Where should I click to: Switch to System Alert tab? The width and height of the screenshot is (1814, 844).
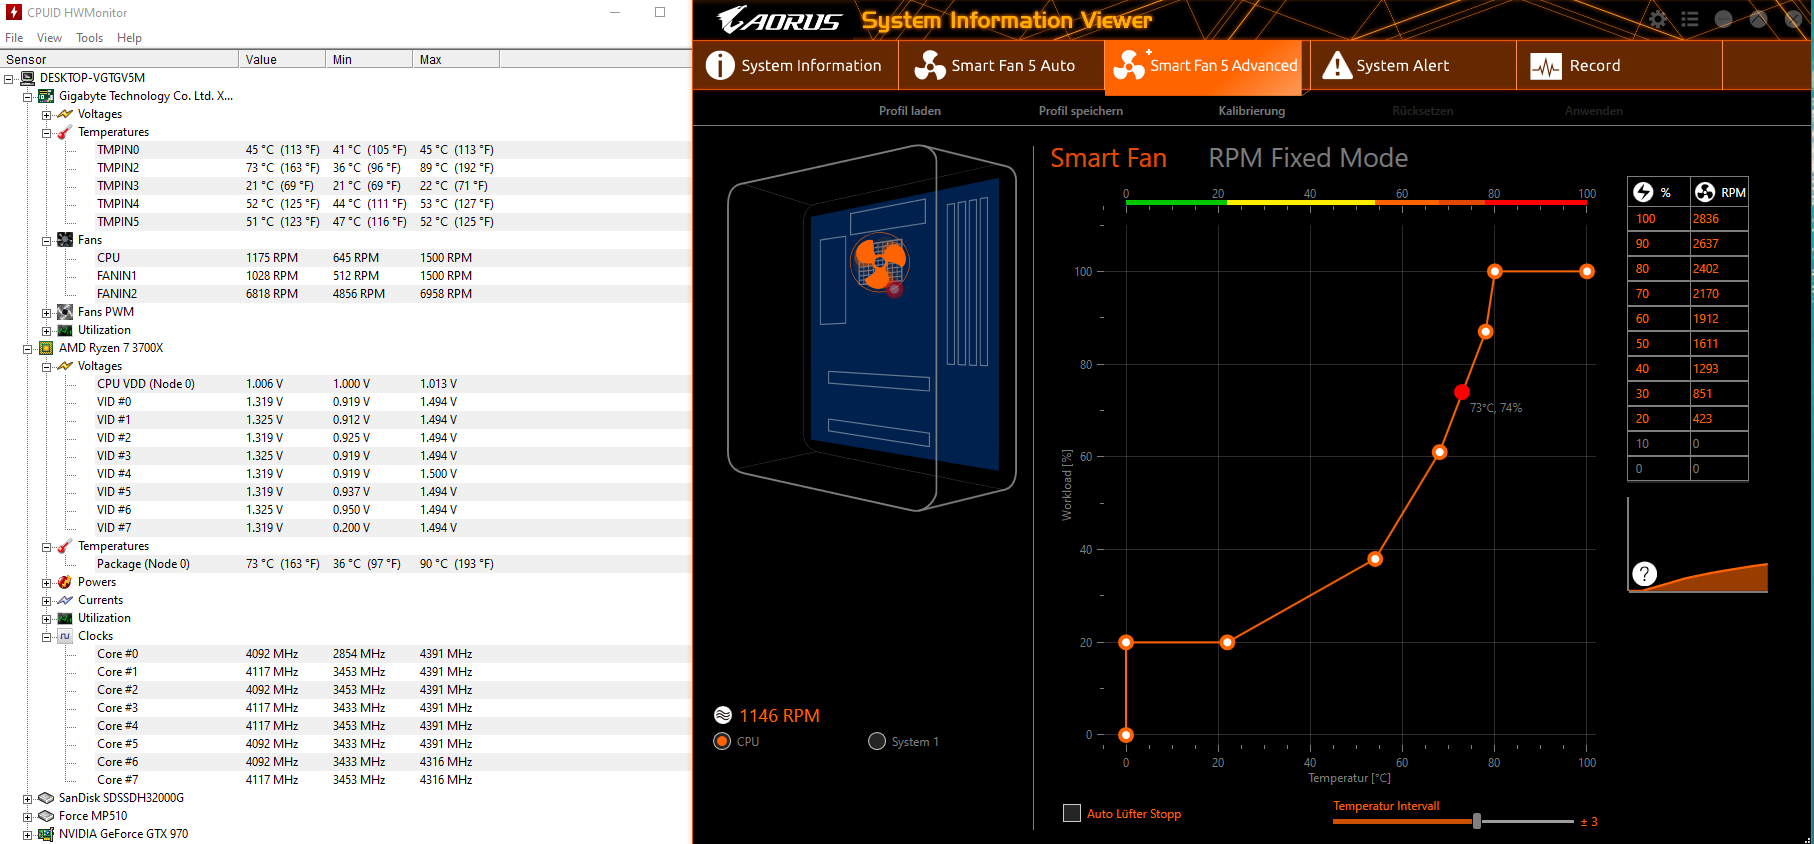[x=1412, y=65]
